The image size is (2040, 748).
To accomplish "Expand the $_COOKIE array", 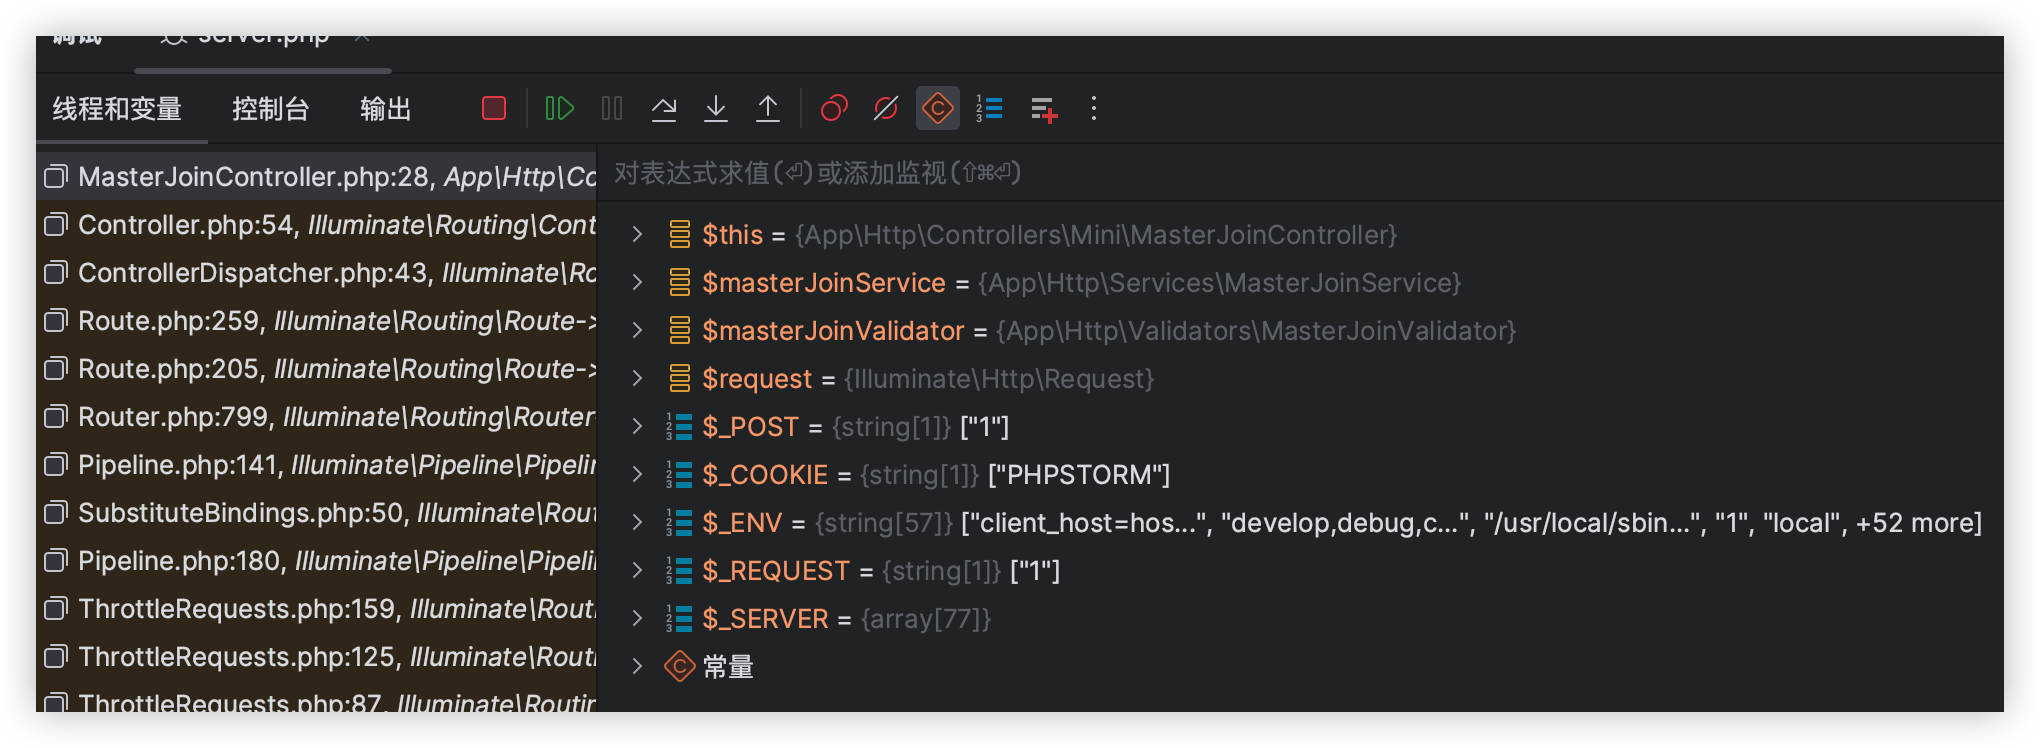I will coord(637,475).
